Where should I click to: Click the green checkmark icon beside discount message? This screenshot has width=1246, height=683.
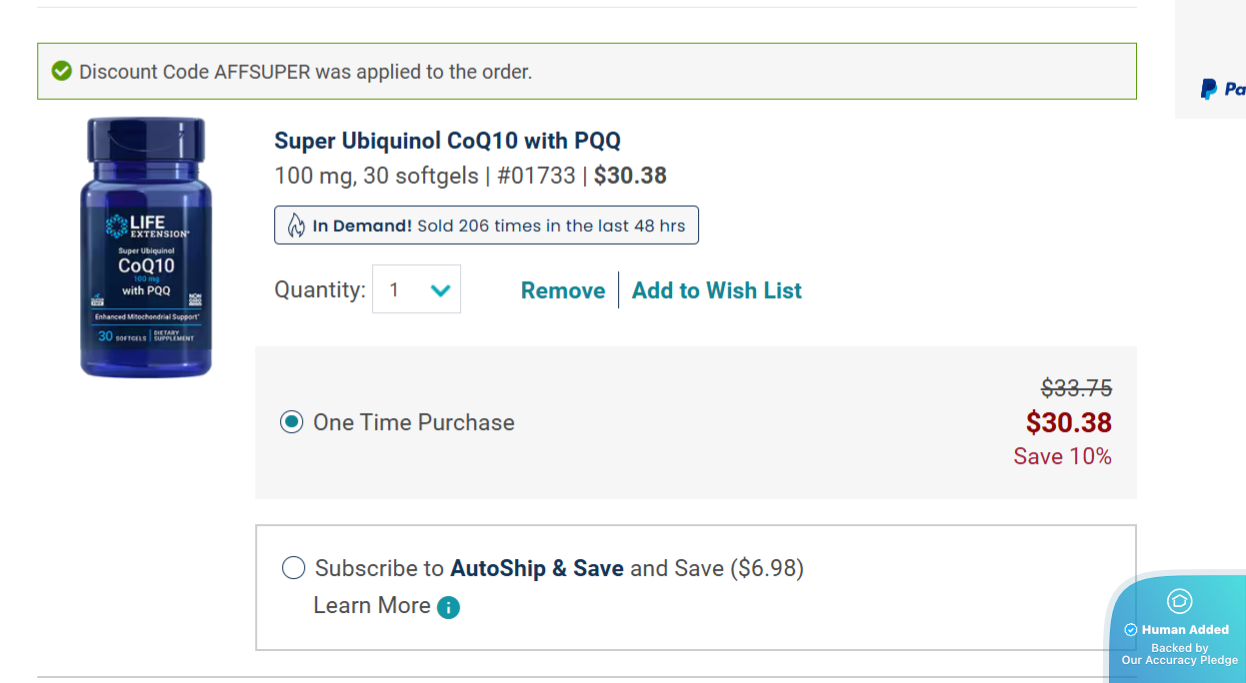[x=62, y=71]
